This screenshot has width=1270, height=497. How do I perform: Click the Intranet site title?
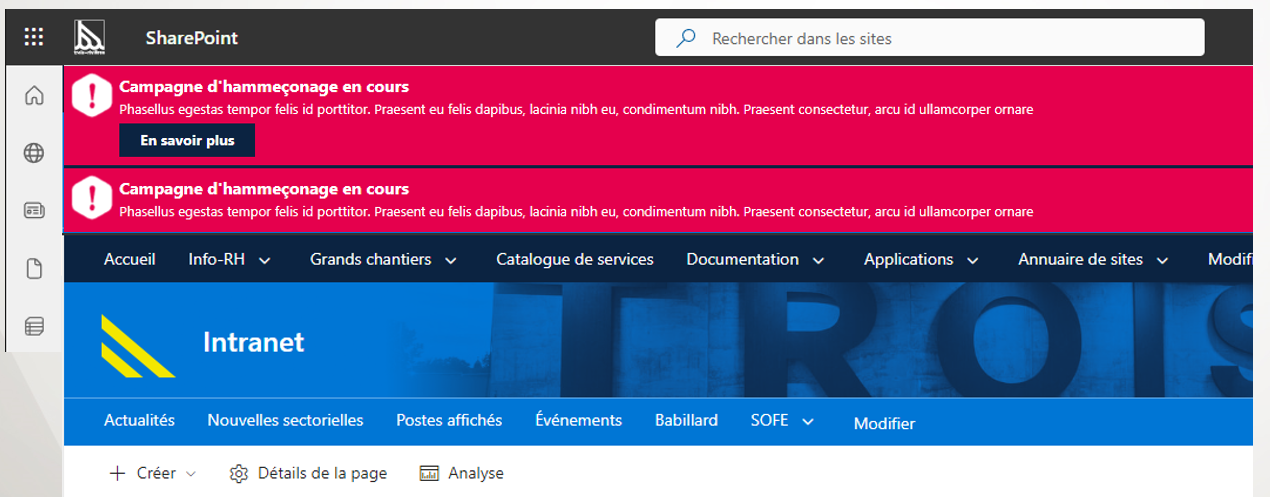(x=254, y=342)
